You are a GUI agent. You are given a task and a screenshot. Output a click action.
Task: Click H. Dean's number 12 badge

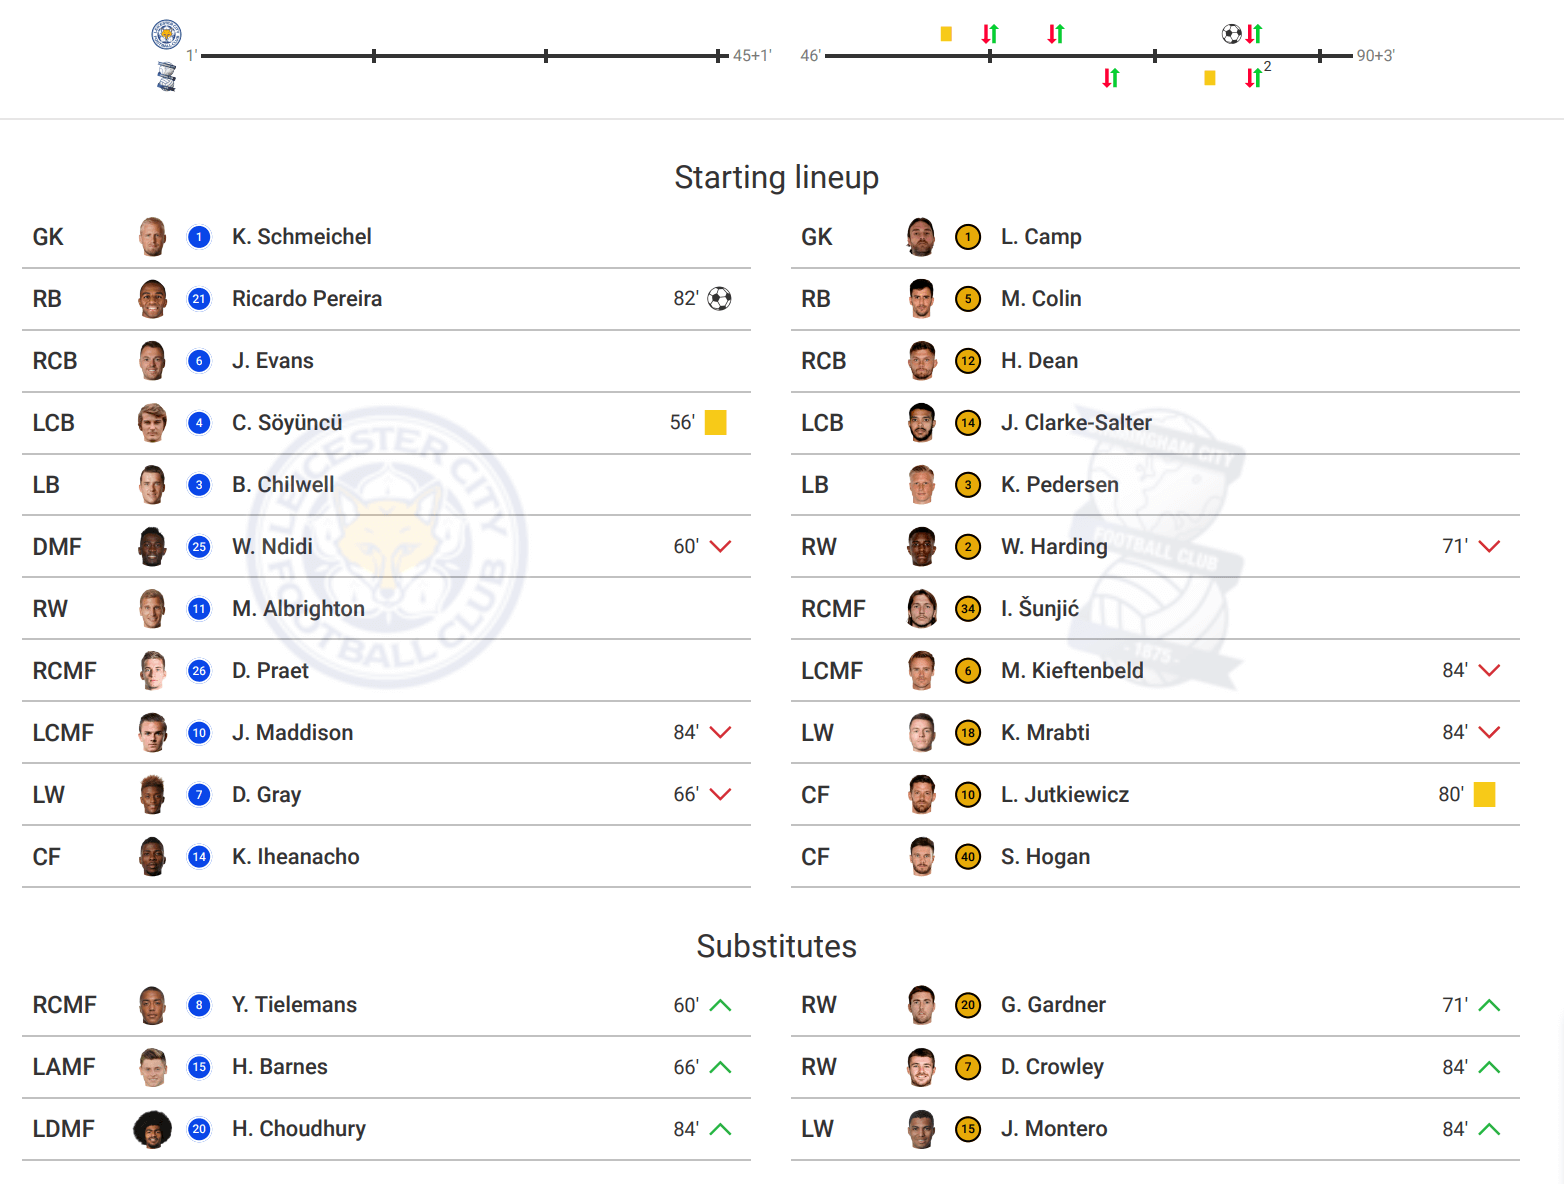point(968,361)
